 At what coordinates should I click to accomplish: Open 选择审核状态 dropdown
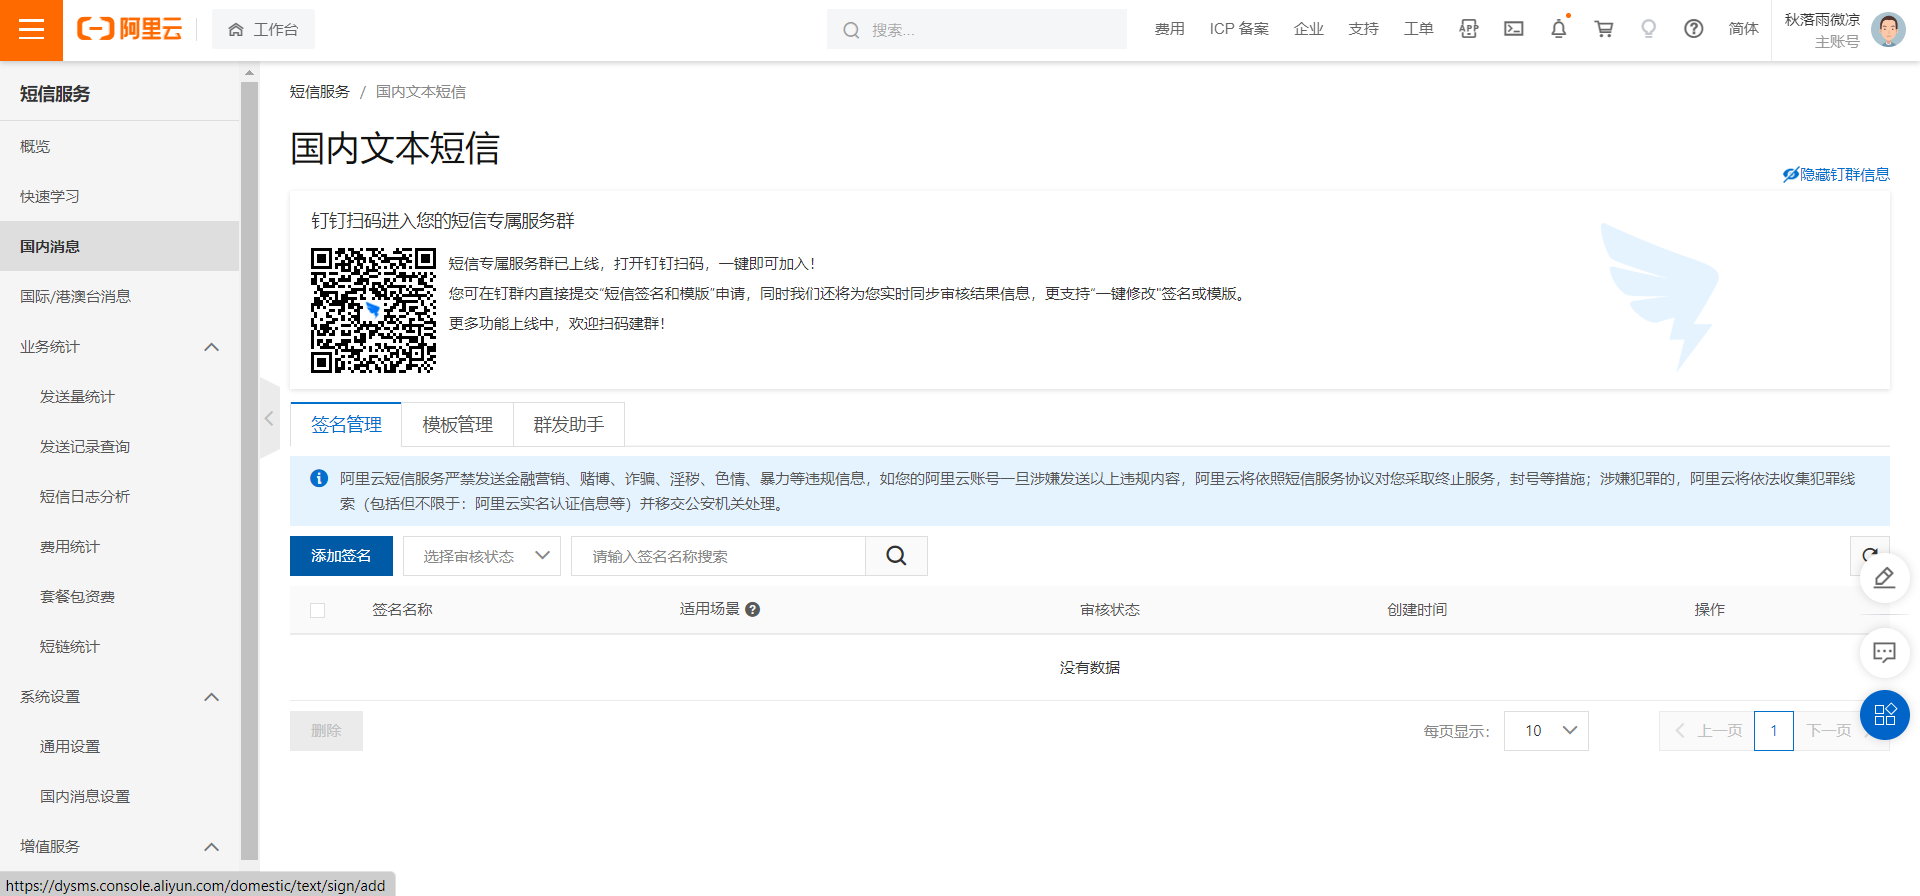(482, 556)
